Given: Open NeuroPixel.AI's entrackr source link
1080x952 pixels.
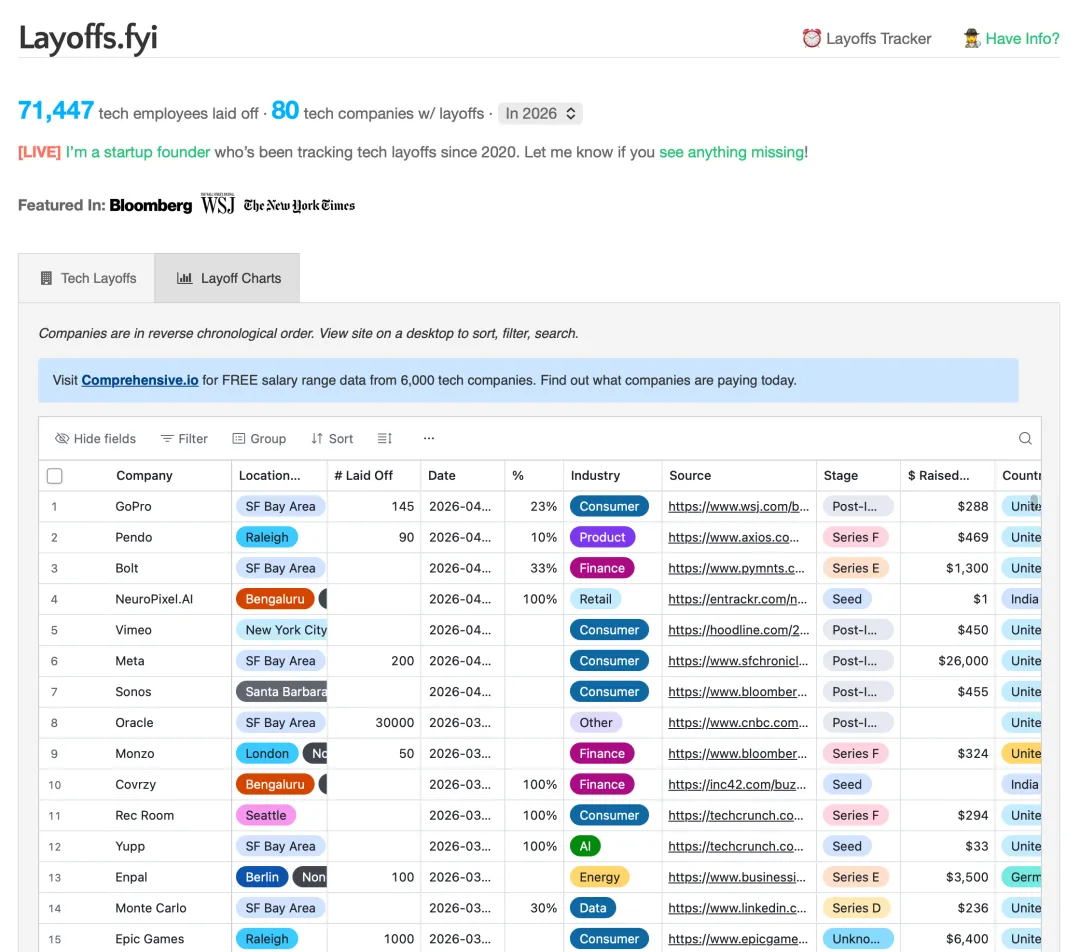Looking at the screenshot, I should (738, 599).
